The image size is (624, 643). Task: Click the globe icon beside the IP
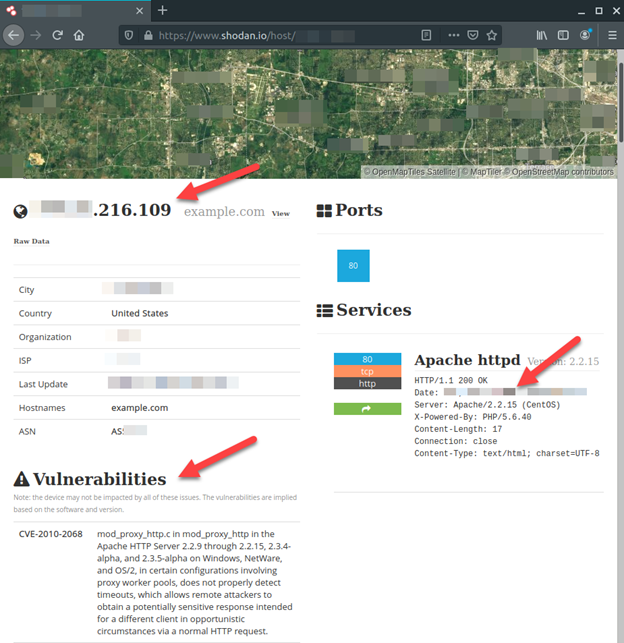(20, 212)
